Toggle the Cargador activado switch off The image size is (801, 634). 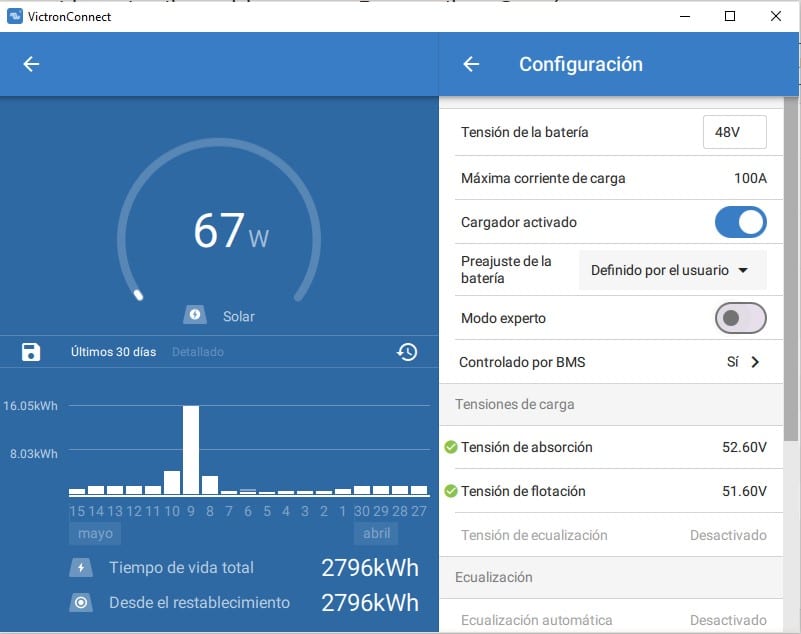point(740,222)
